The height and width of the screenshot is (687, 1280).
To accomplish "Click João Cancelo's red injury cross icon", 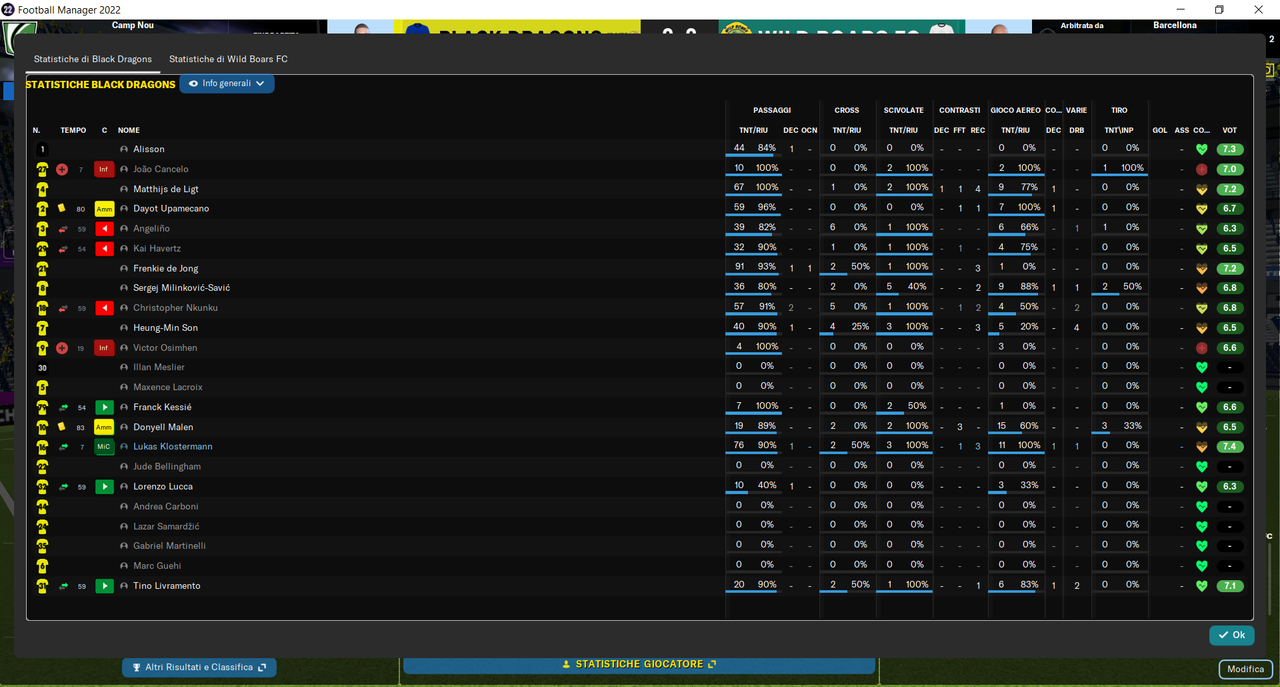I will coord(62,169).
